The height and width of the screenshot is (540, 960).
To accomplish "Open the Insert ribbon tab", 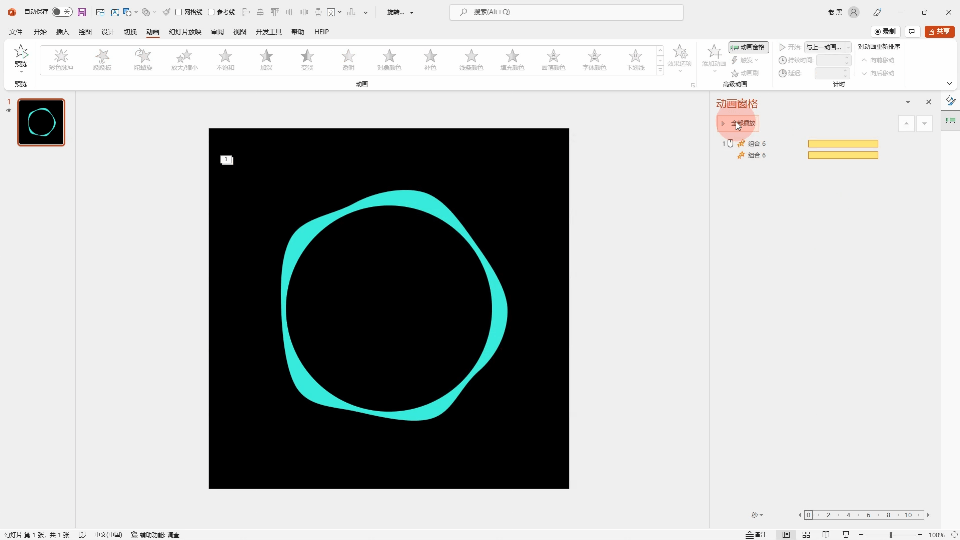I will (62, 32).
